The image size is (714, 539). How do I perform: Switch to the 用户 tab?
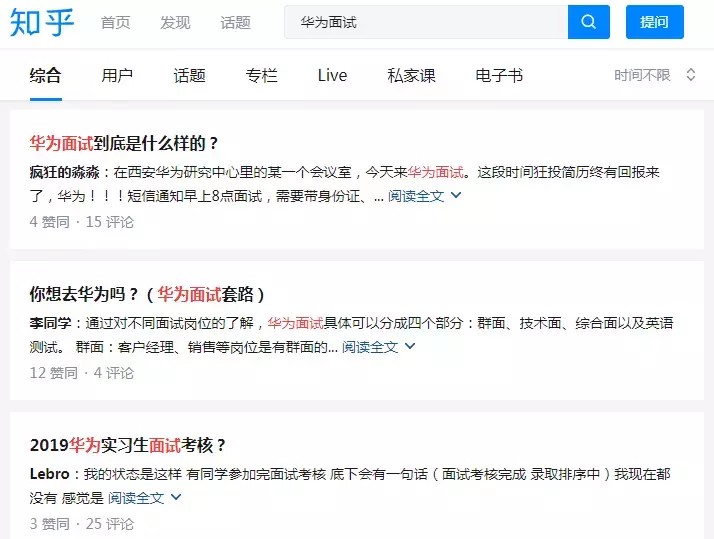(117, 76)
